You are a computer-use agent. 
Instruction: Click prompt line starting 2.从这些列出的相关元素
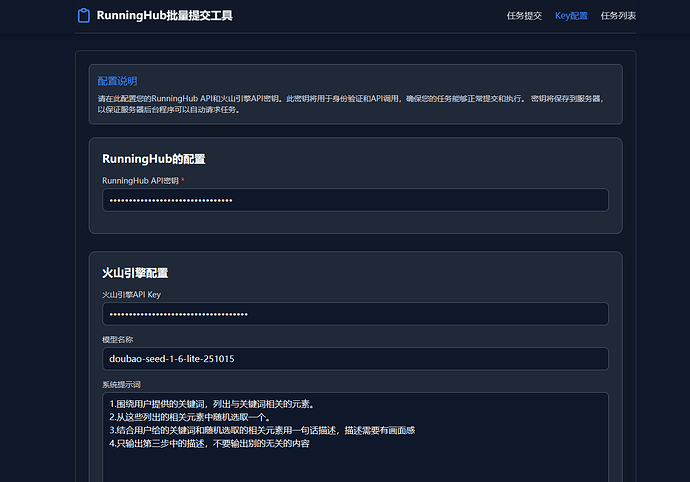point(190,417)
